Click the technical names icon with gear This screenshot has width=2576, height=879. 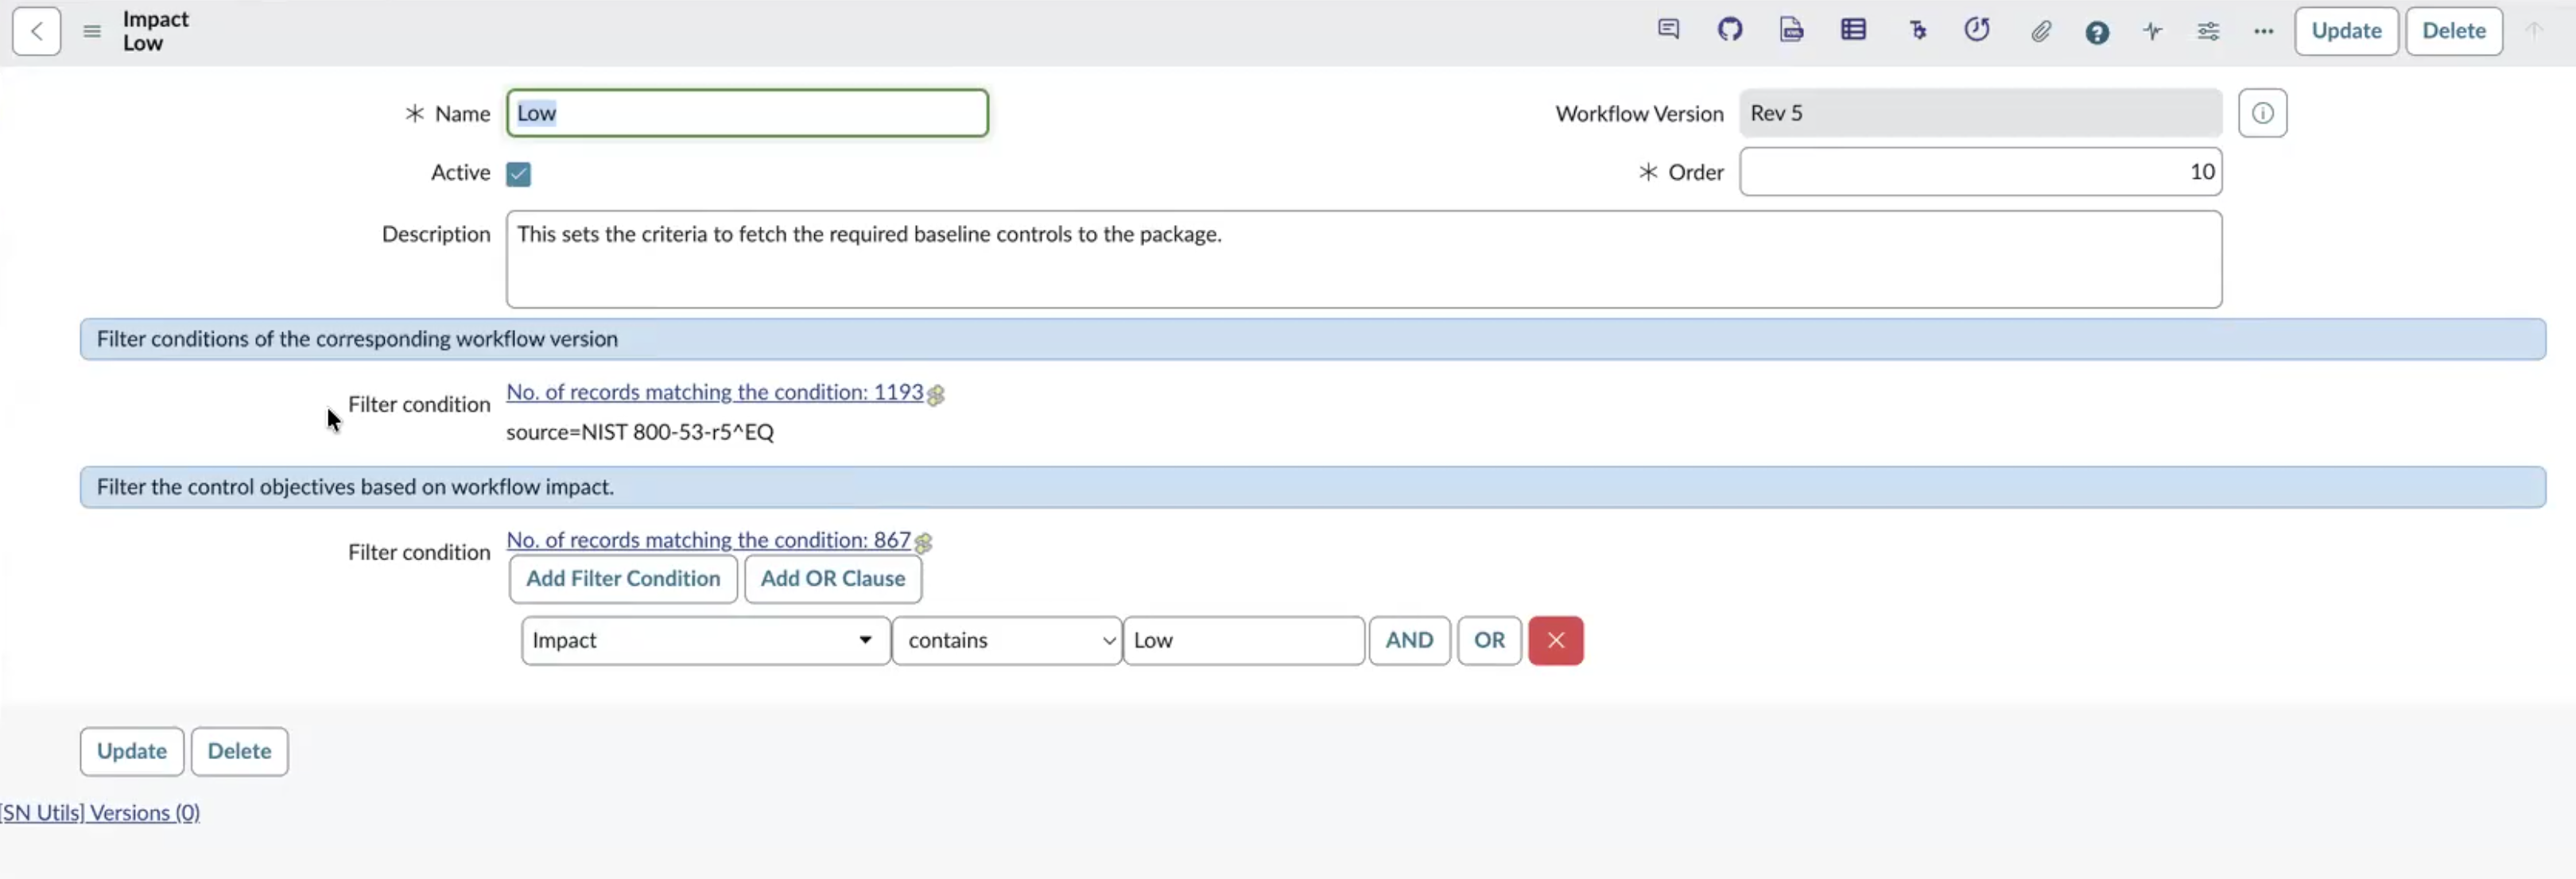1917,30
